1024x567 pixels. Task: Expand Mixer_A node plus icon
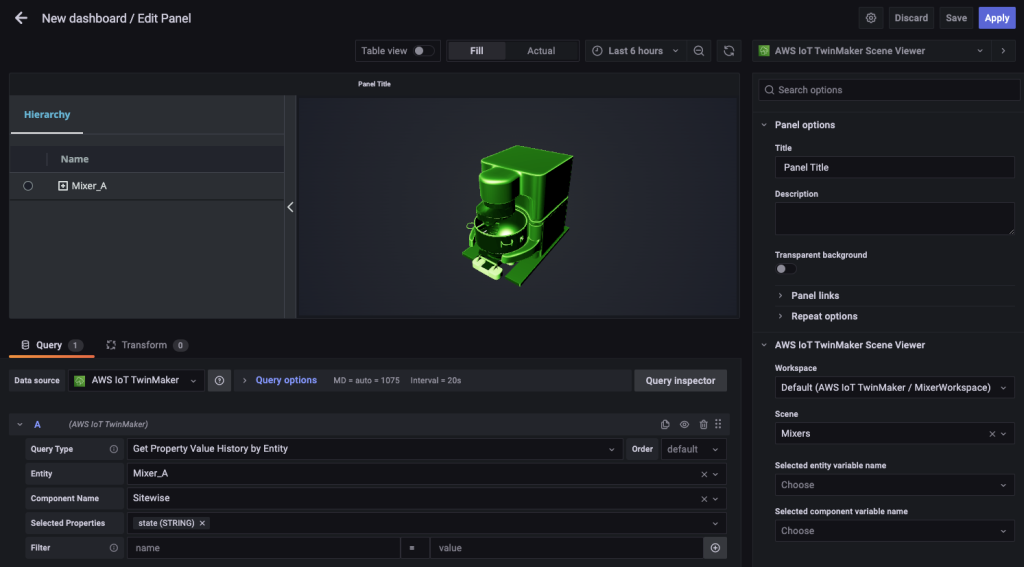(63, 186)
